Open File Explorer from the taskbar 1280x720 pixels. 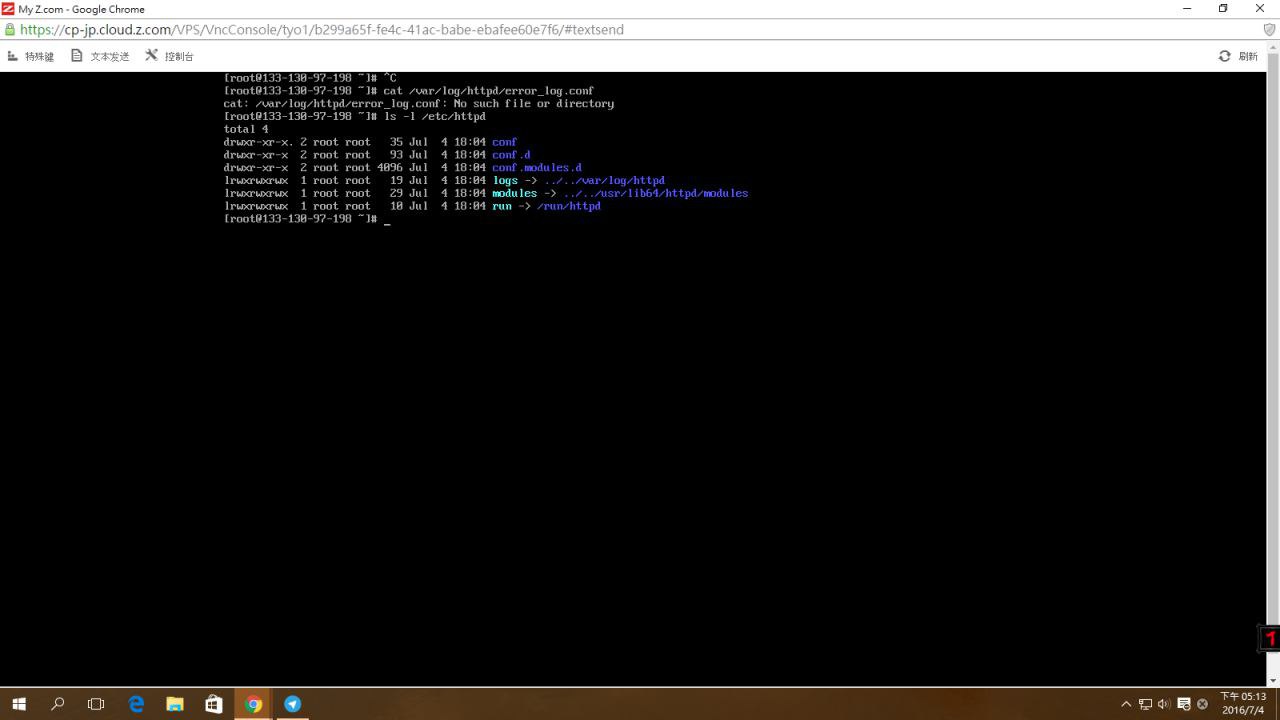[175, 704]
